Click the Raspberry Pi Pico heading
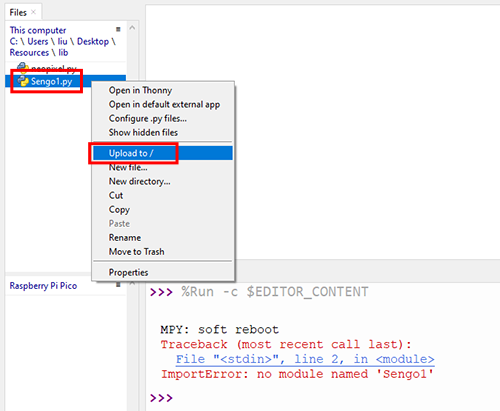This screenshot has width=500, height=411. coord(43,286)
